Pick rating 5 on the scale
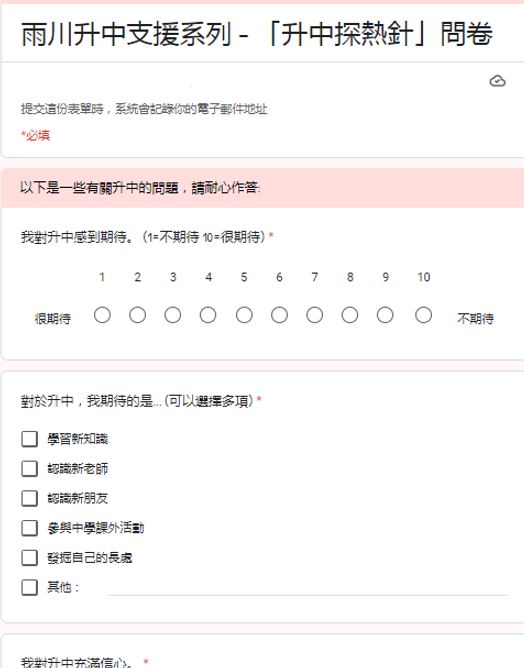This screenshot has height=668, width=524. pos(244,315)
